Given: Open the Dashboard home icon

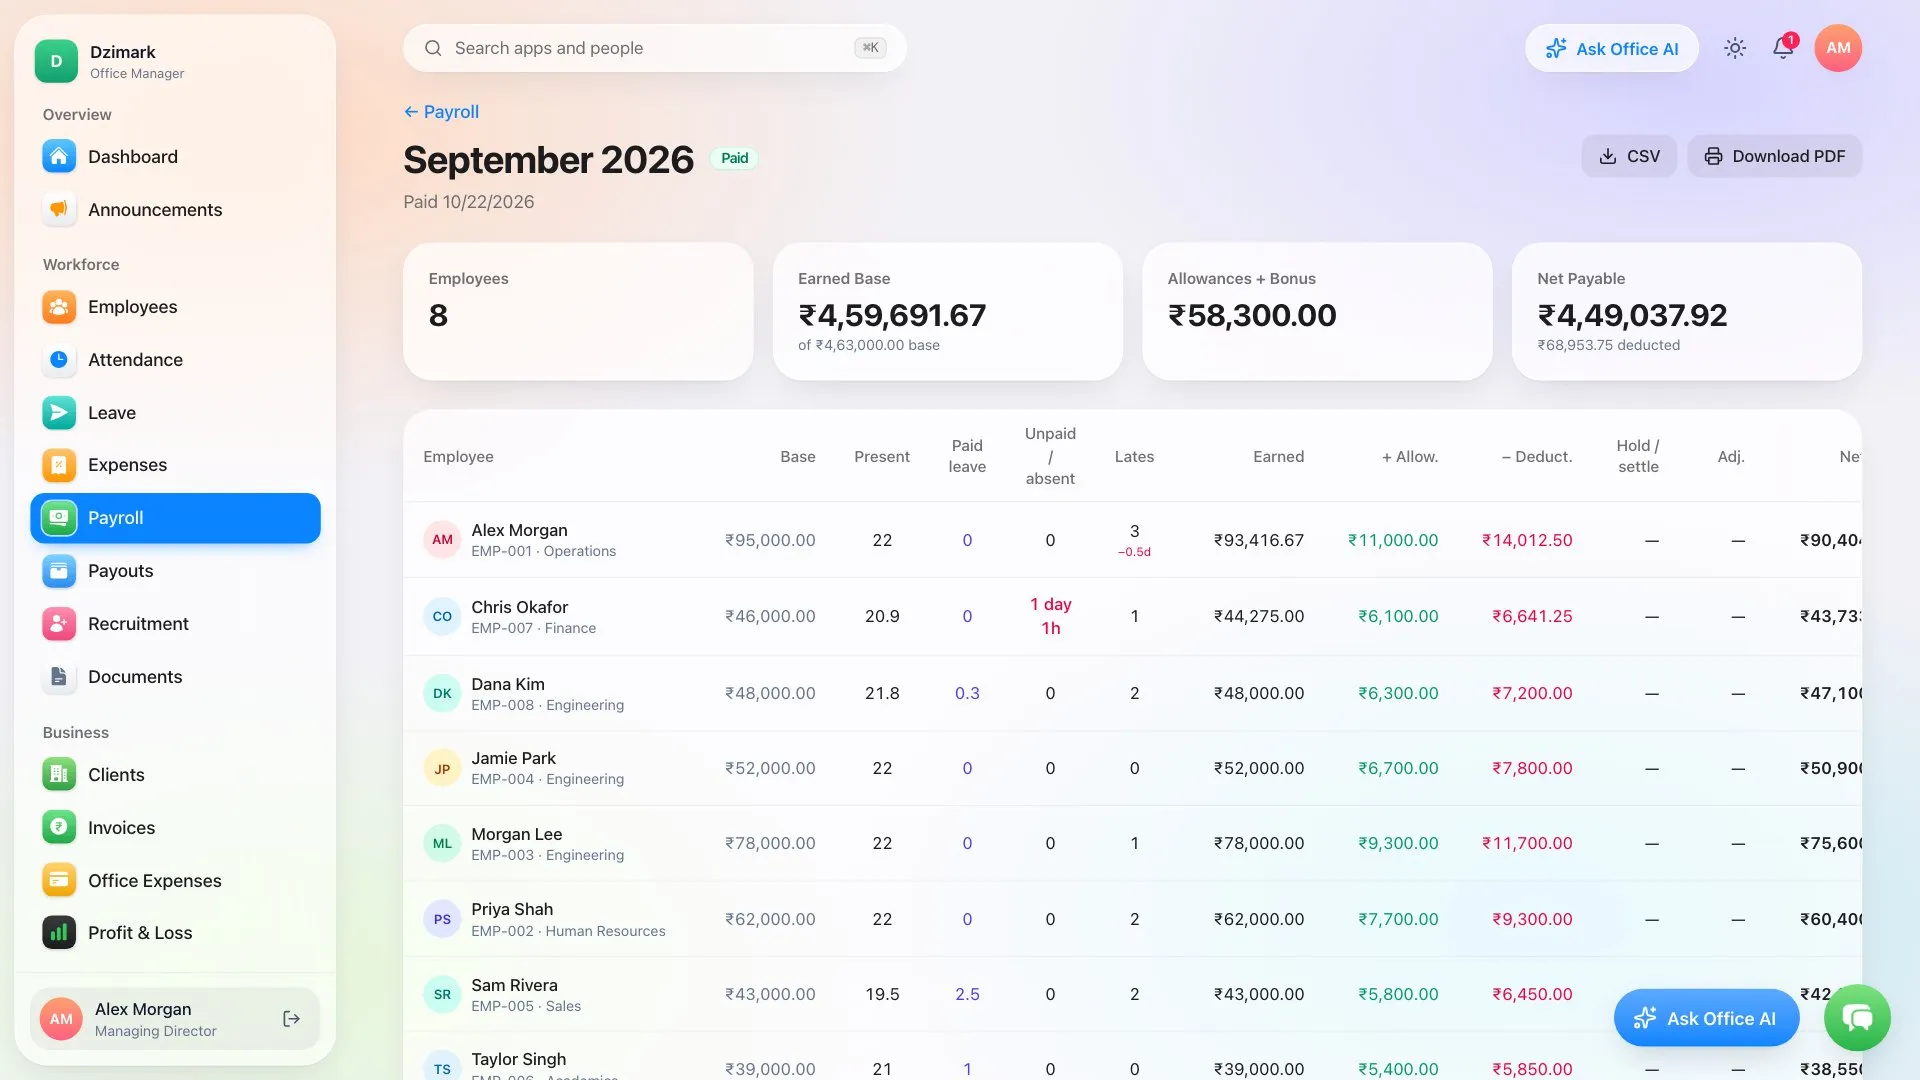Looking at the screenshot, I should 59,157.
